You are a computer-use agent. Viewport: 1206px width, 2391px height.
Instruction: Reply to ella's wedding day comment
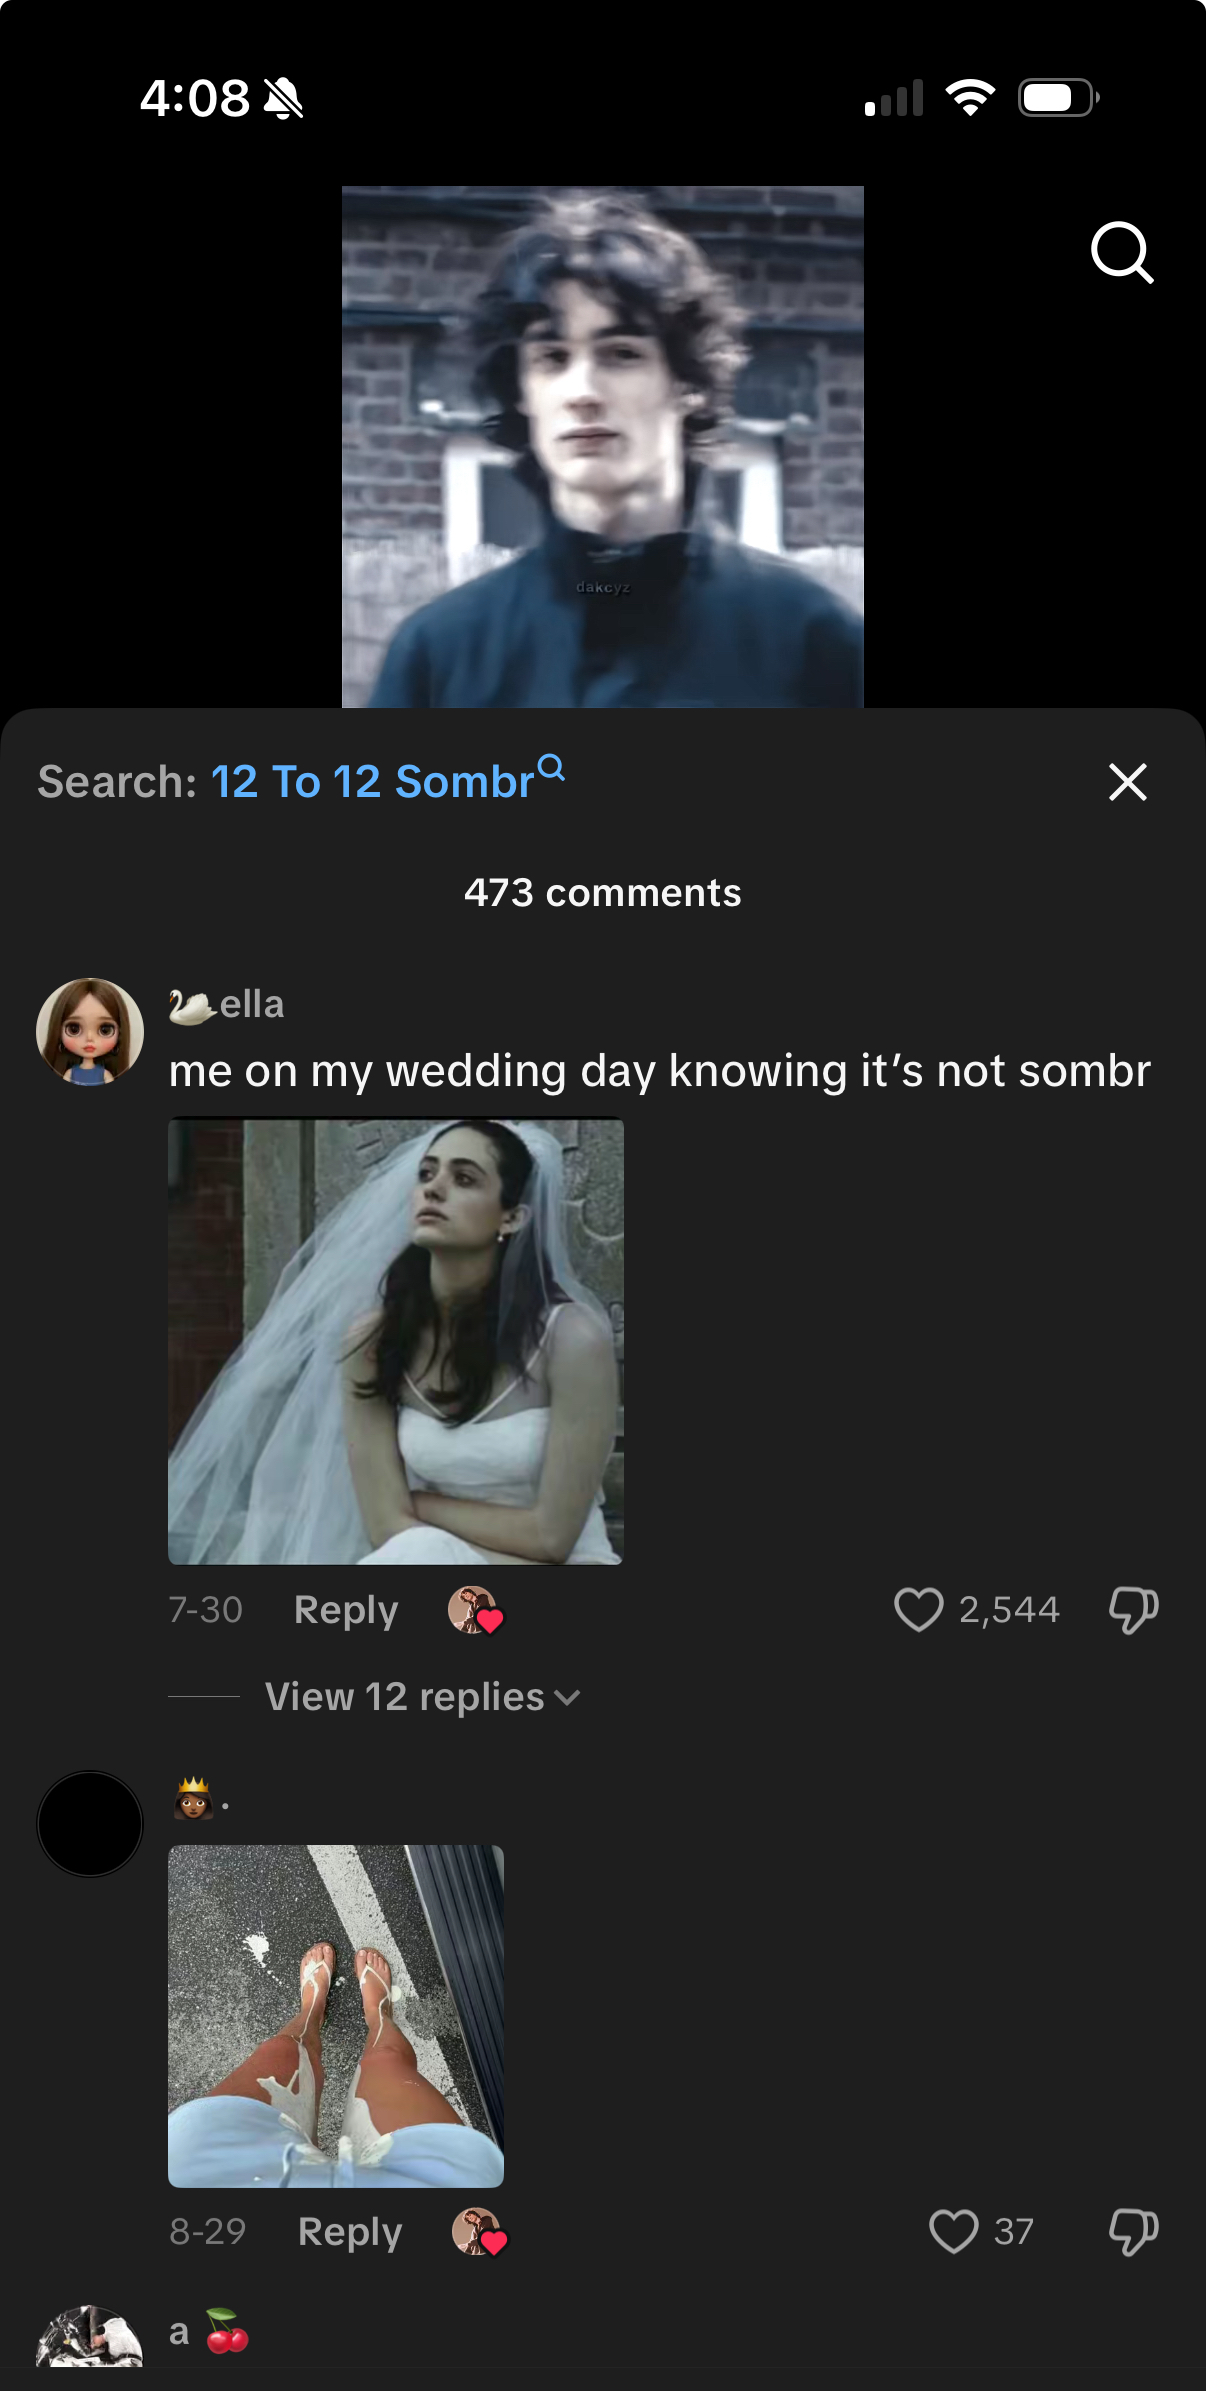(346, 1610)
